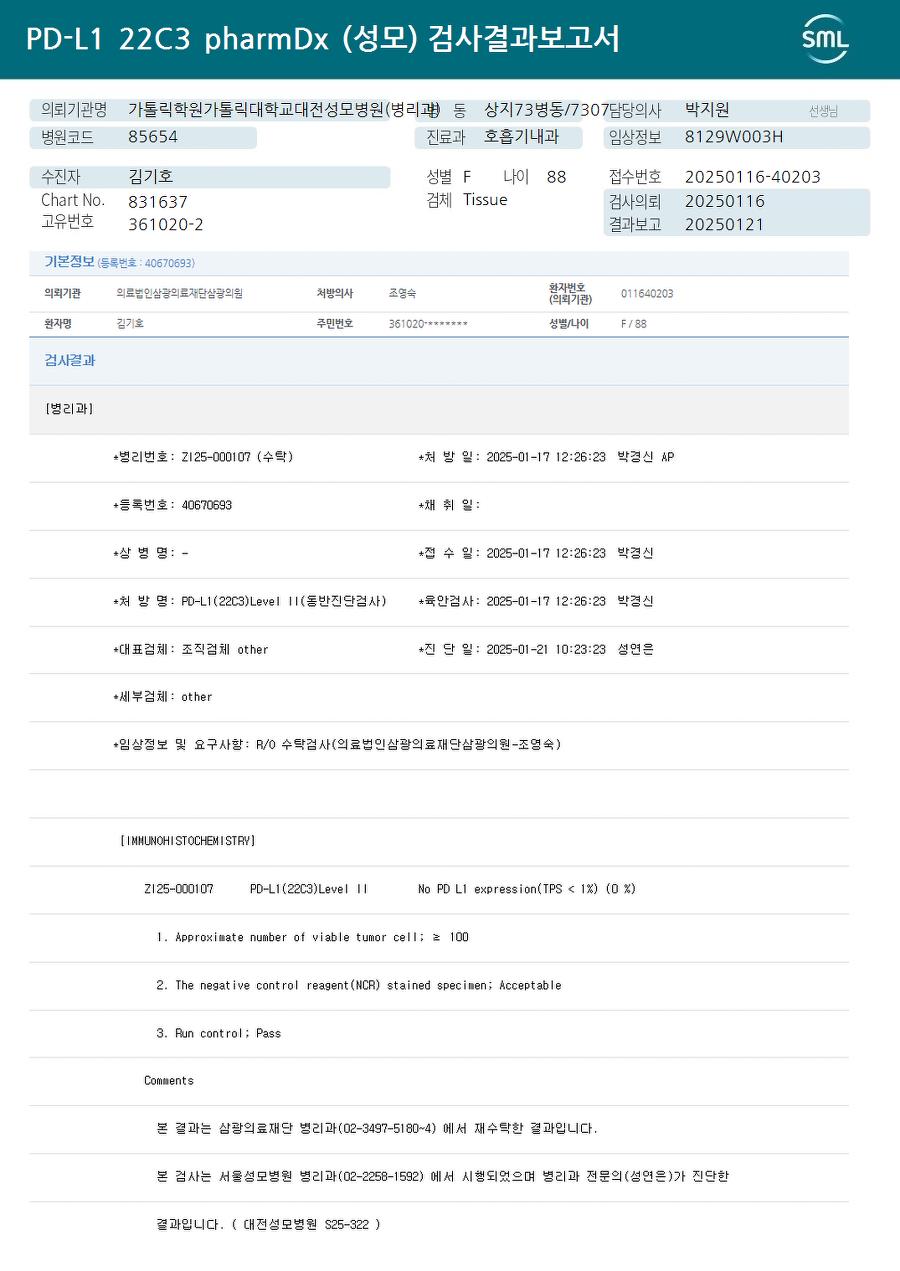Viewport: 900px width, 1271px height.
Task: Select the '*임상정보 및 요구사항: R/O 수탁검사' line
Action: 337,745
